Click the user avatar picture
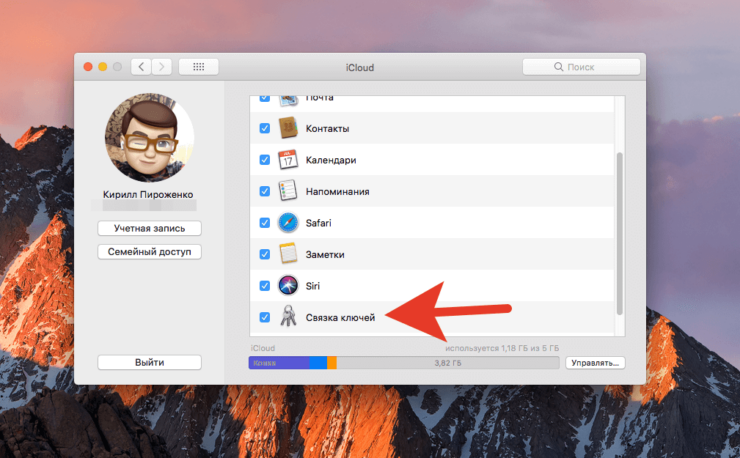740x458 pixels. click(x=150, y=137)
